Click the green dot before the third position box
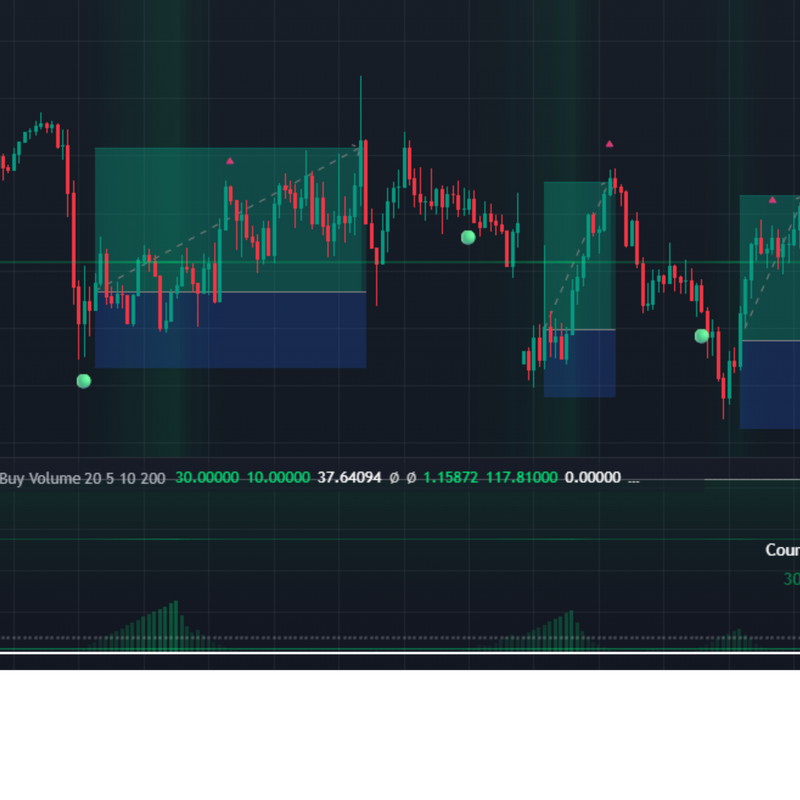 pyautogui.click(x=702, y=336)
